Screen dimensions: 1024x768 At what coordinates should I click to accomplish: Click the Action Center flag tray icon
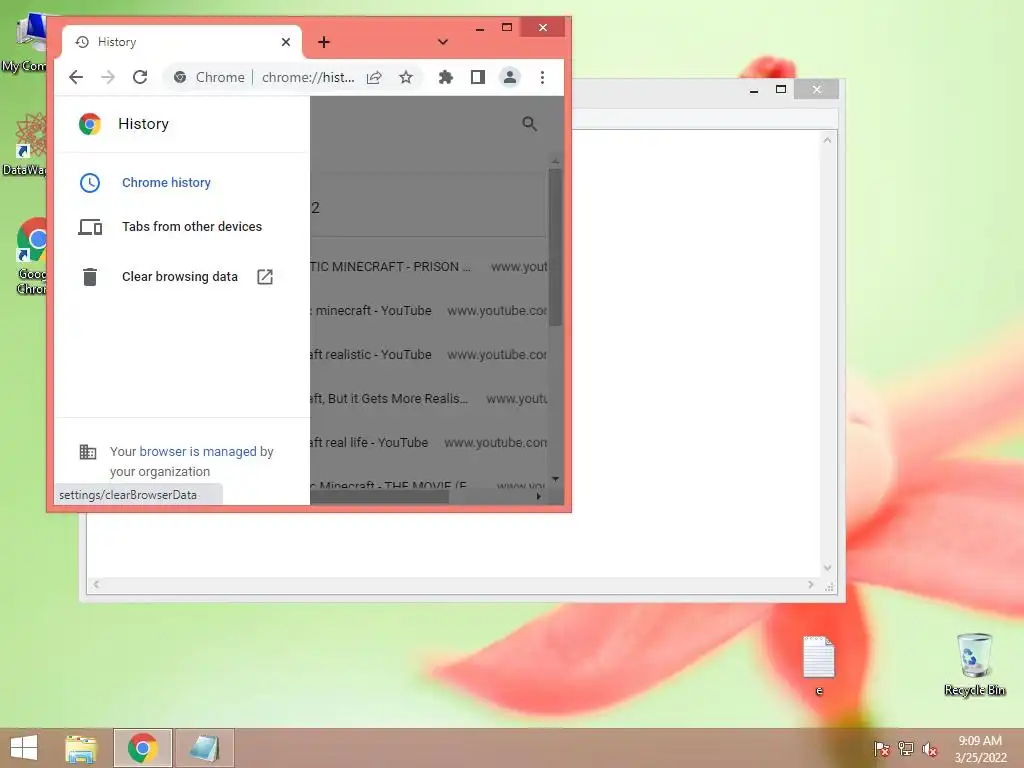(x=882, y=748)
